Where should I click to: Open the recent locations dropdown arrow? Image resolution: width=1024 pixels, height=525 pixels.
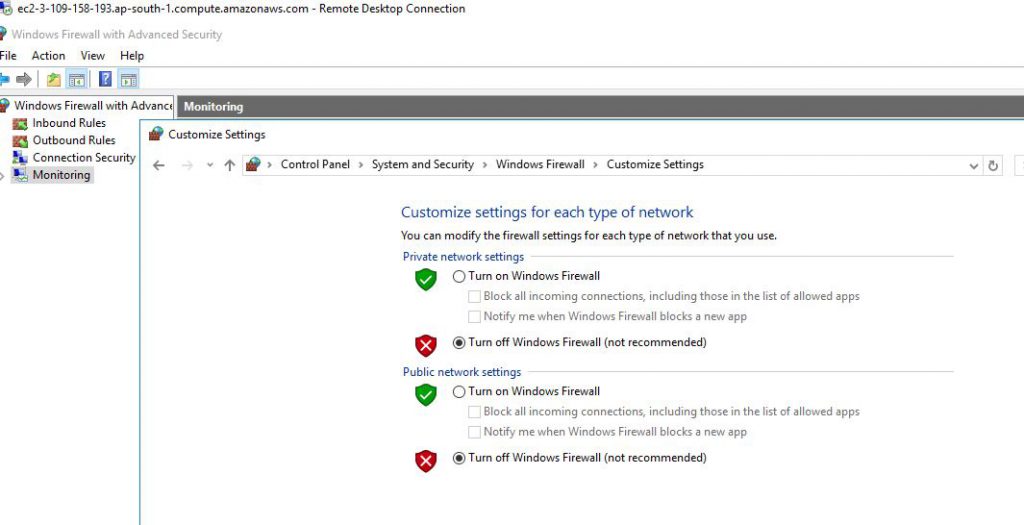click(210, 165)
